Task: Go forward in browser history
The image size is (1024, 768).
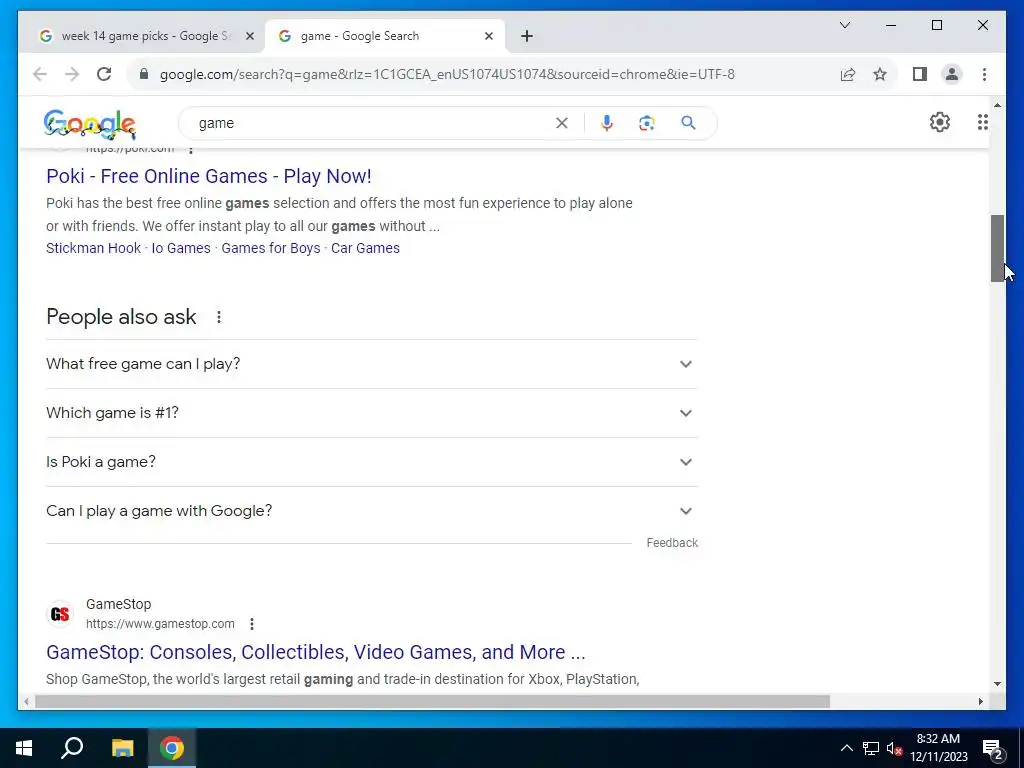Action: 72,74
